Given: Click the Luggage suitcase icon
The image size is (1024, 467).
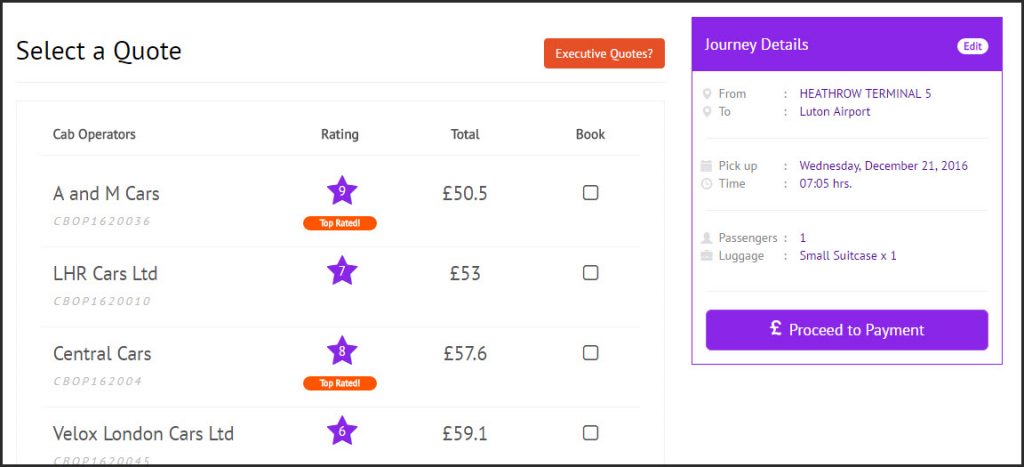Looking at the screenshot, I should pos(707,256).
